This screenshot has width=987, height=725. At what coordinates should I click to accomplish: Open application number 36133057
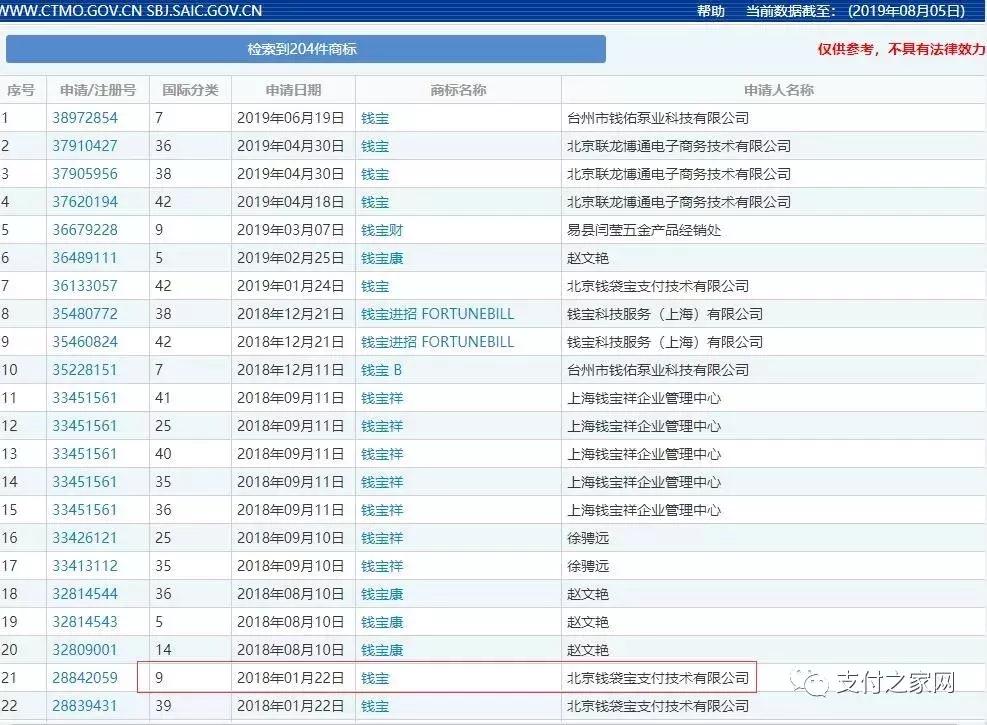point(85,286)
